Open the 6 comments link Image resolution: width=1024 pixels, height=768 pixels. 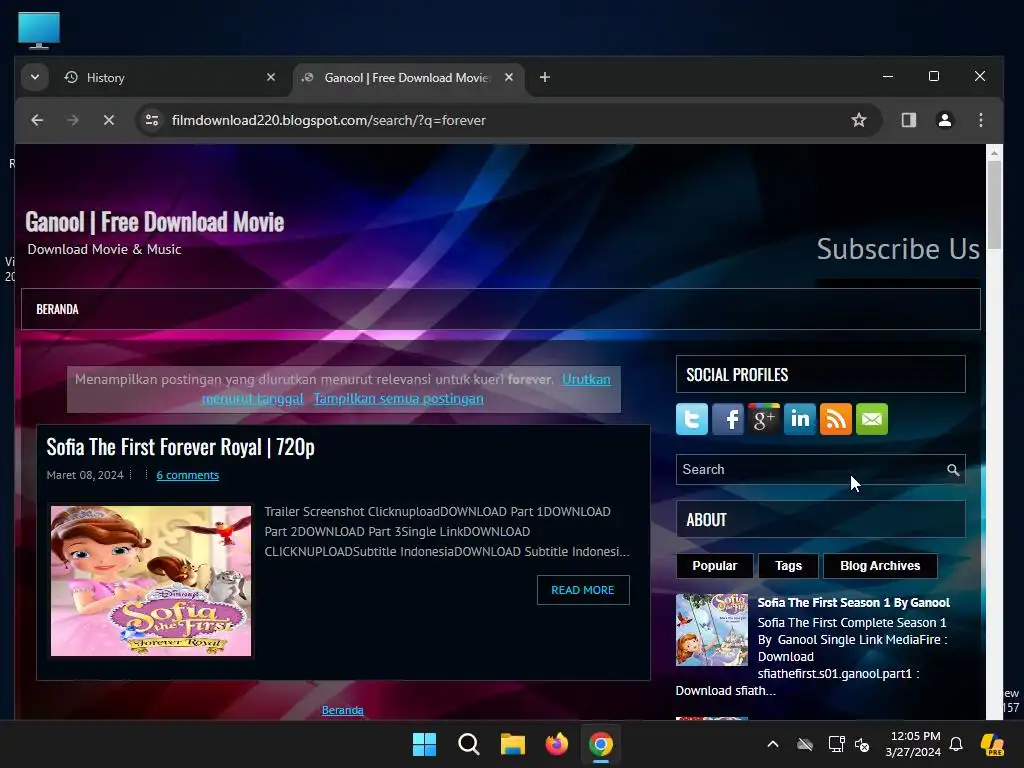(187, 475)
